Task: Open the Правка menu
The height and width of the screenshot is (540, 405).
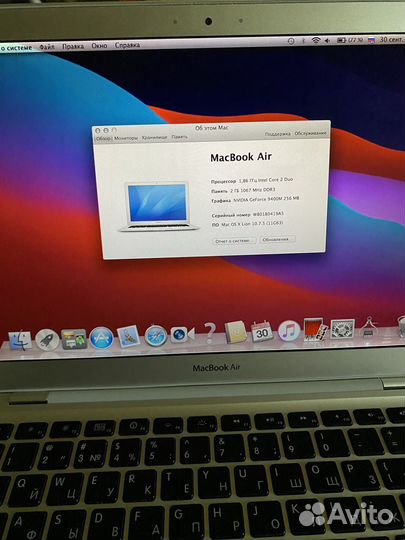Action: 73,46
